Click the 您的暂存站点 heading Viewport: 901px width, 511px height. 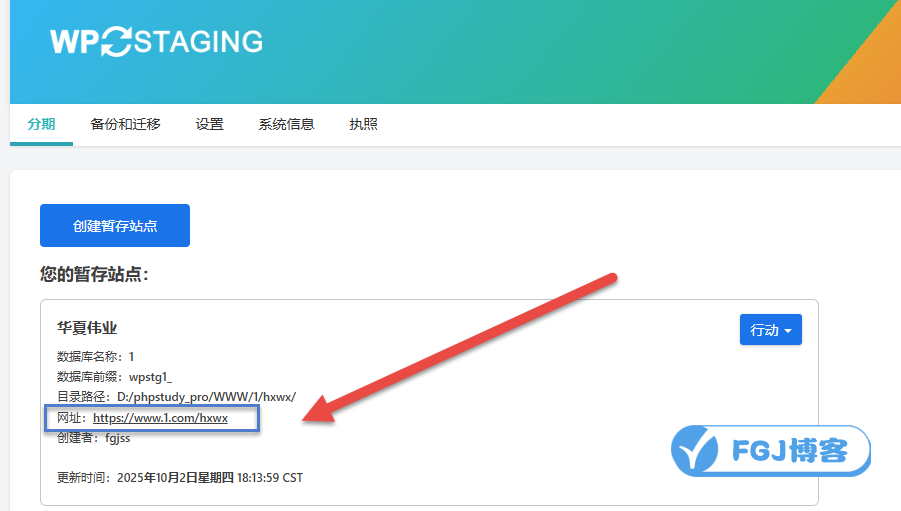(94, 273)
